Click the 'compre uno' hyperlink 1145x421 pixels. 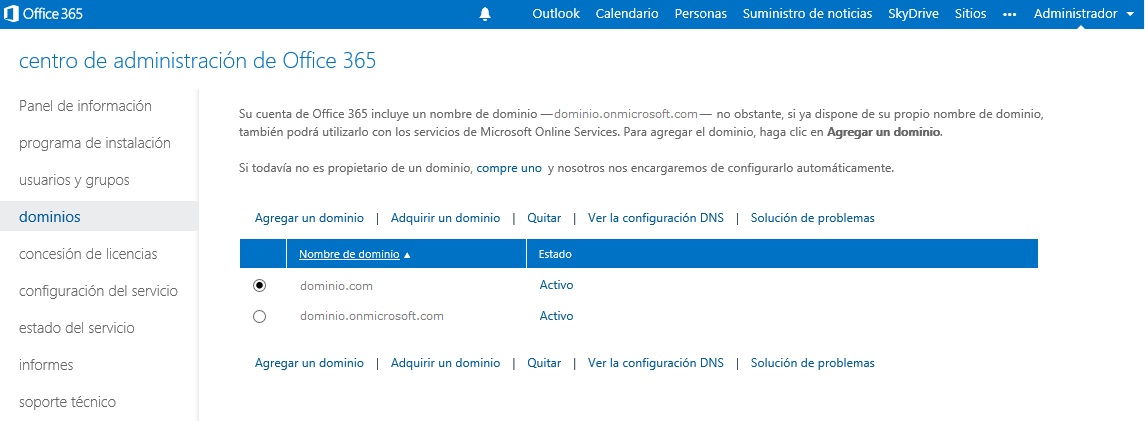(509, 168)
